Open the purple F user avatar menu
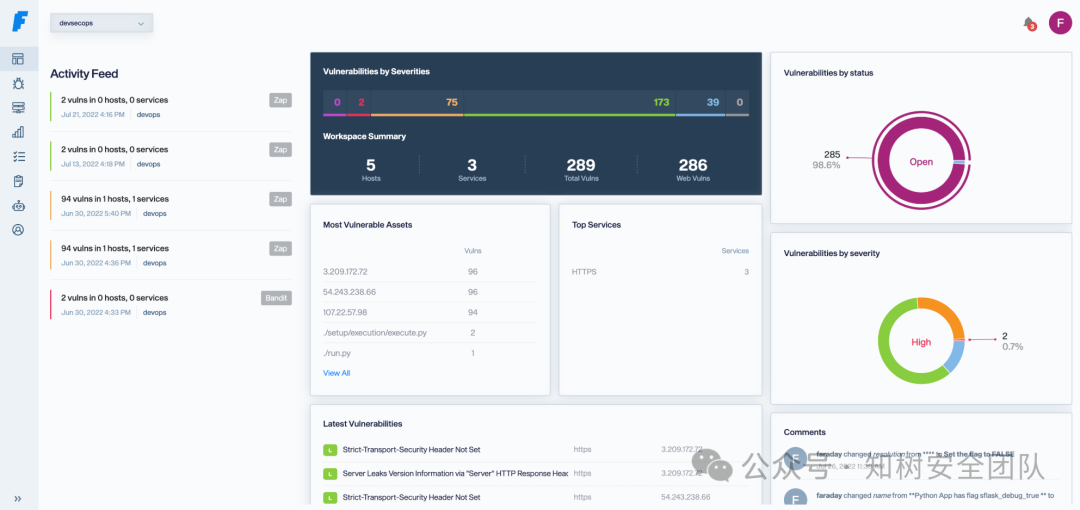Image resolution: width=1080 pixels, height=510 pixels. click(x=1060, y=23)
